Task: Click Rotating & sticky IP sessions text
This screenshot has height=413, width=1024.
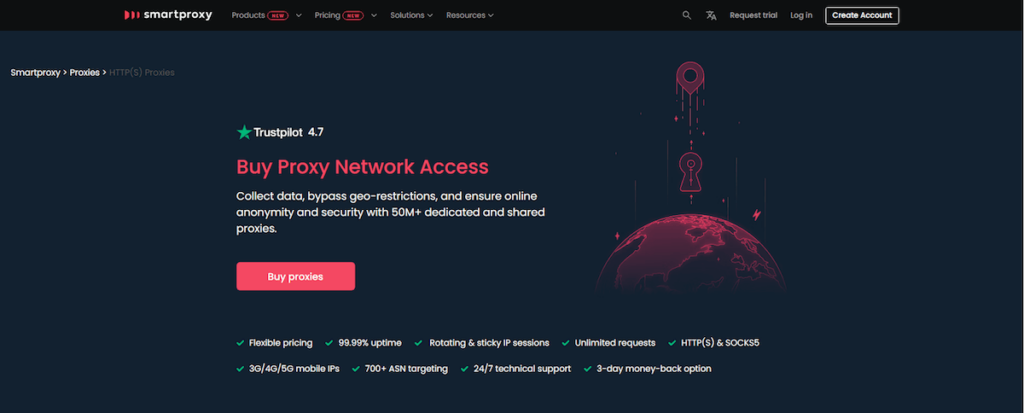Action: tap(489, 342)
